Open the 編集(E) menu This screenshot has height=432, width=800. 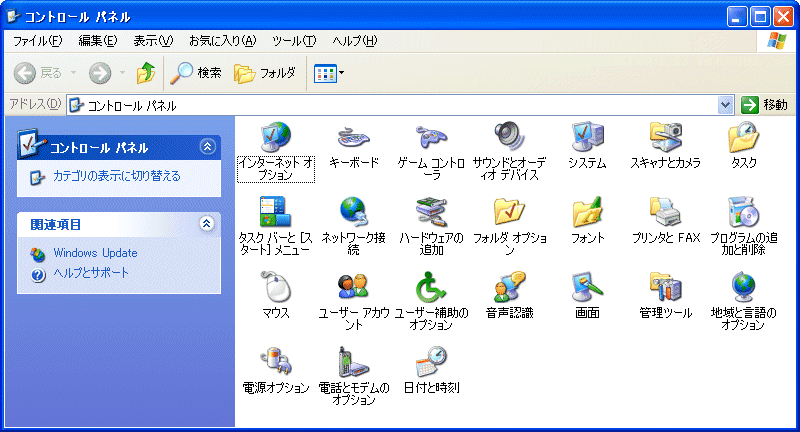97,41
